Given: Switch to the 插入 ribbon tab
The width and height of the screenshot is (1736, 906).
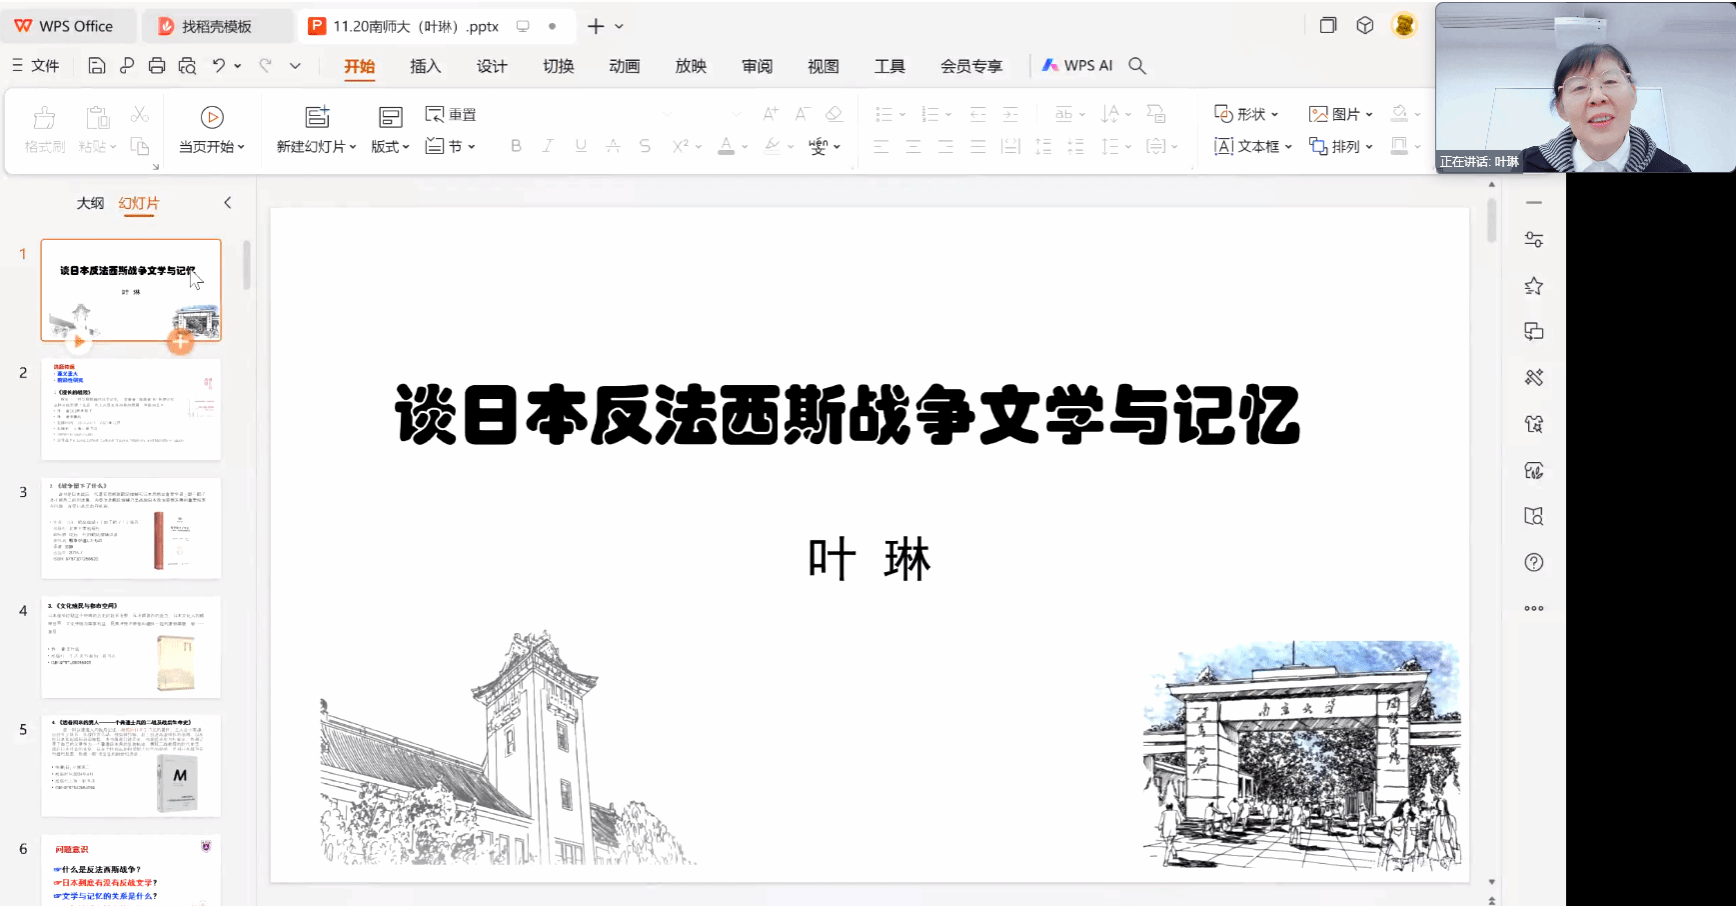Looking at the screenshot, I should click(x=425, y=66).
